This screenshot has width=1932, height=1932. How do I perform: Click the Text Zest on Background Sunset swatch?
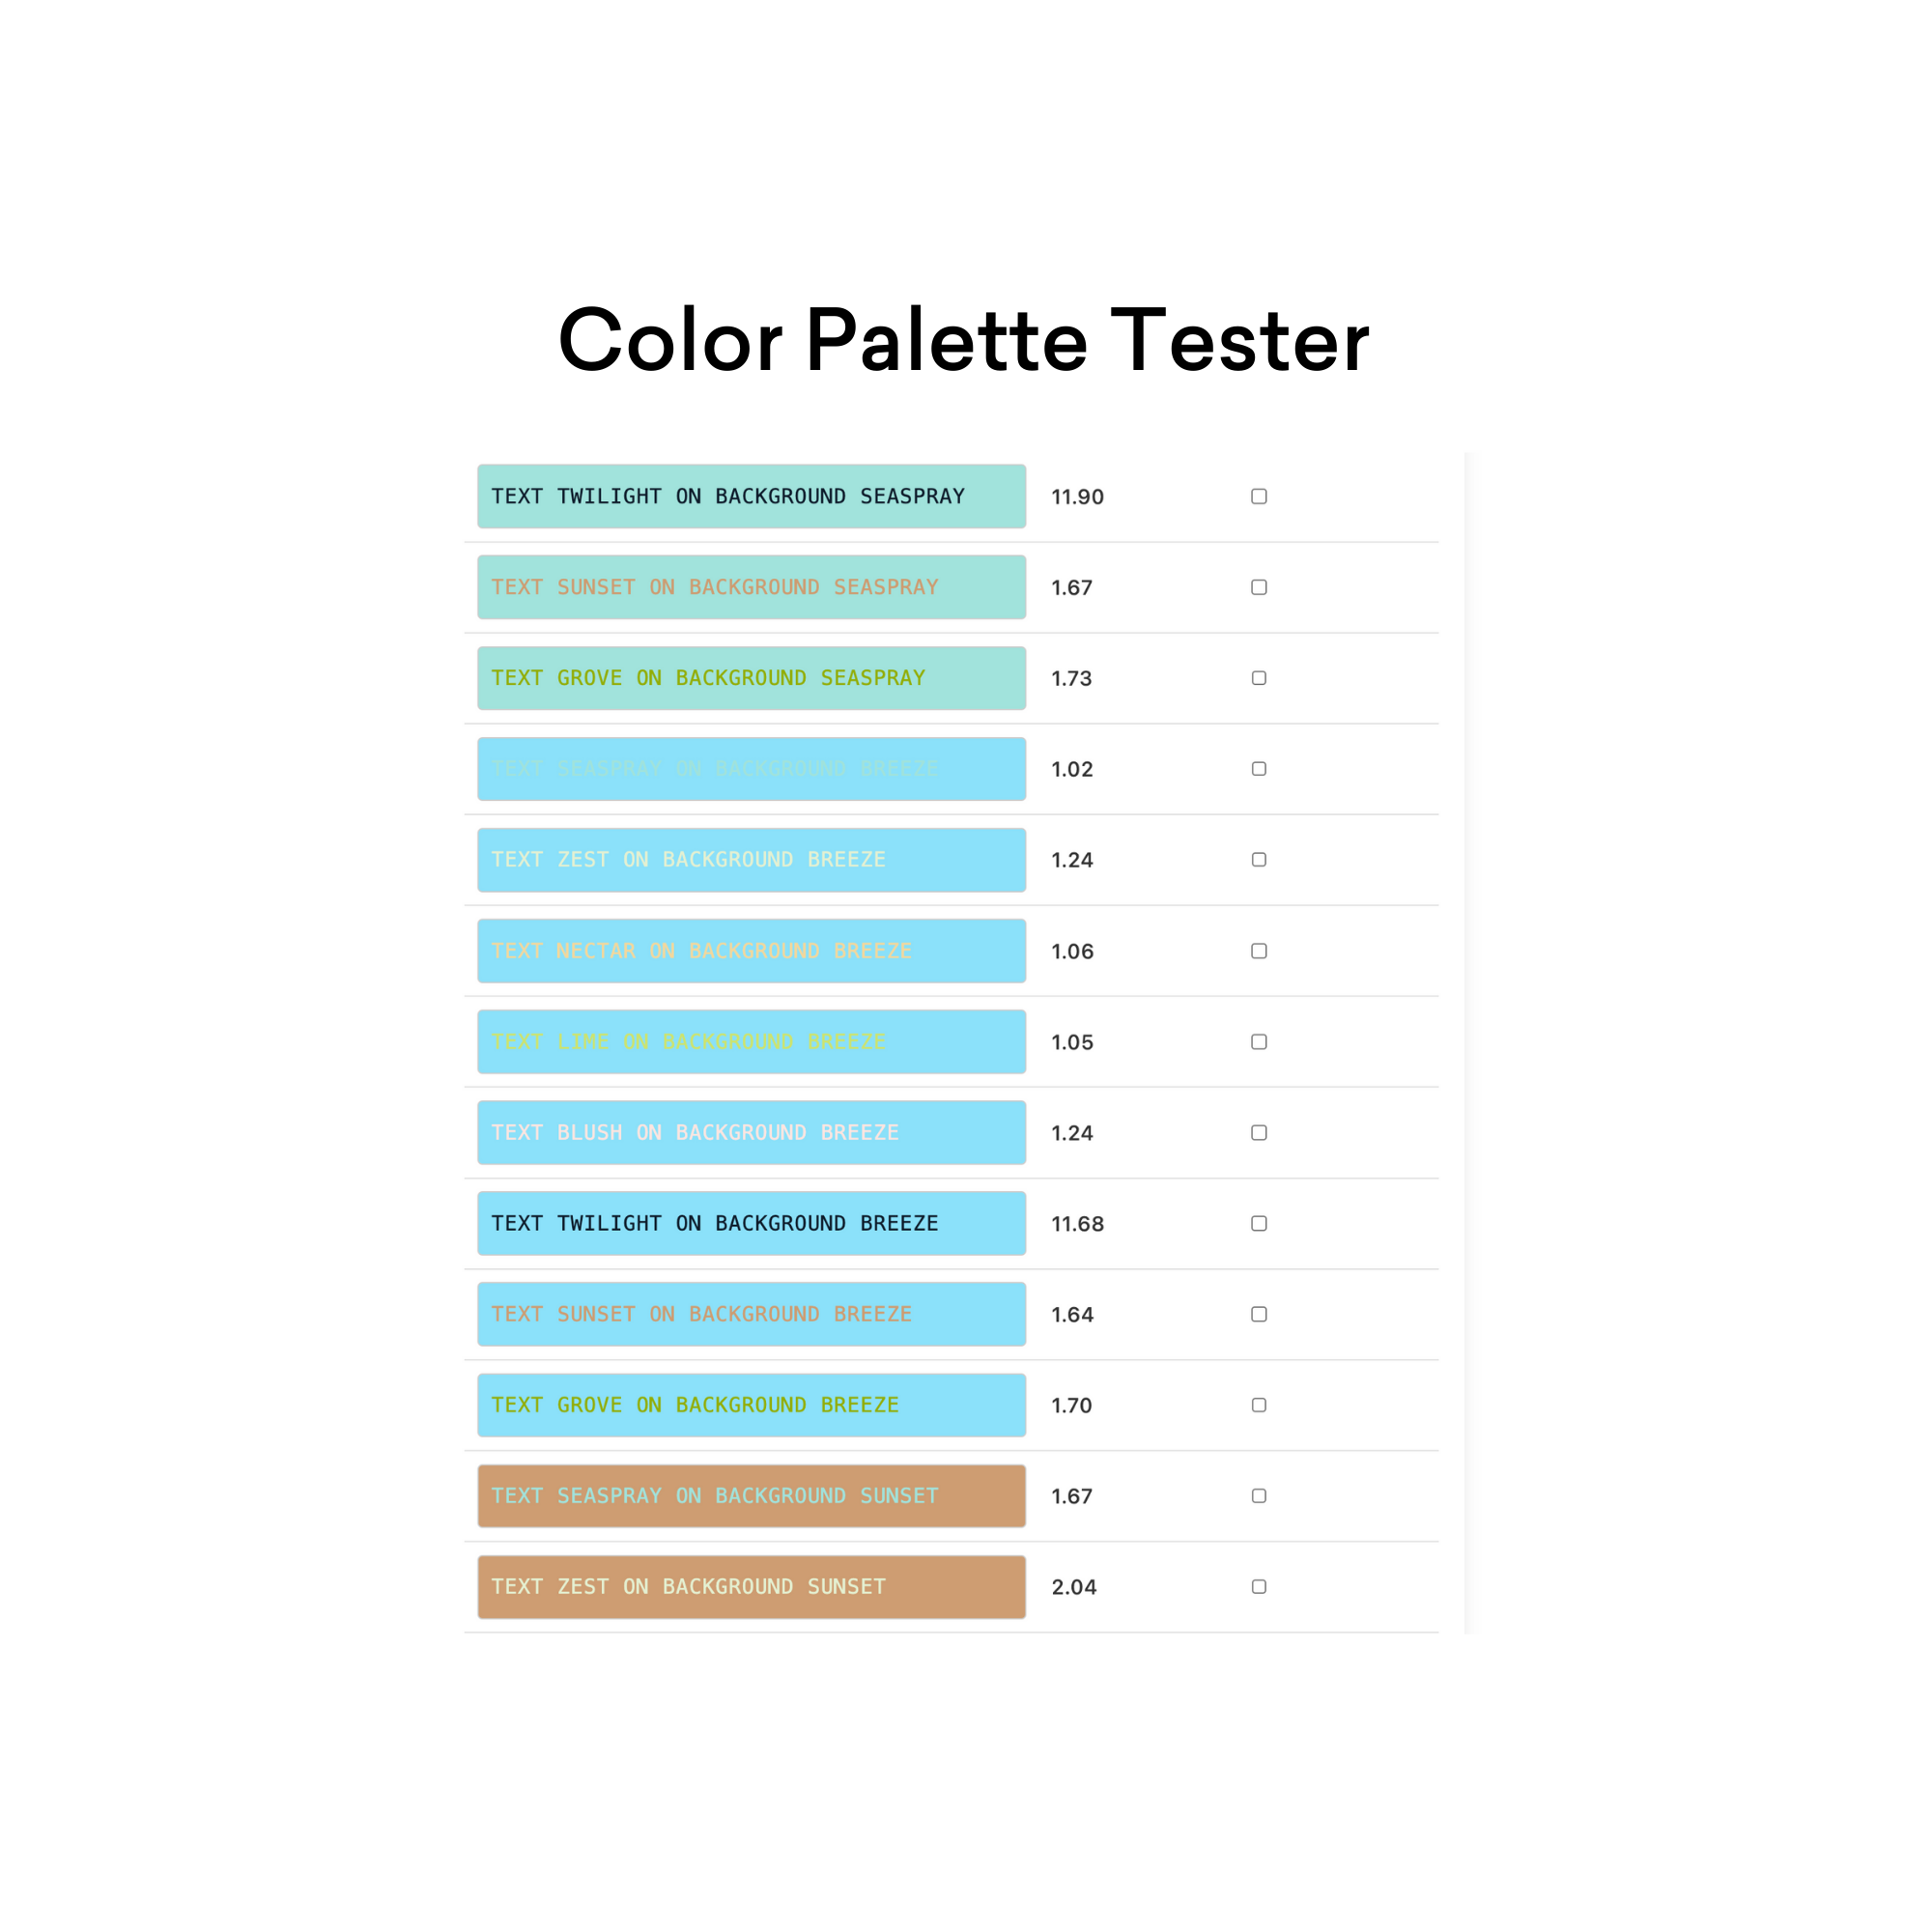(x=751, y=1587)
